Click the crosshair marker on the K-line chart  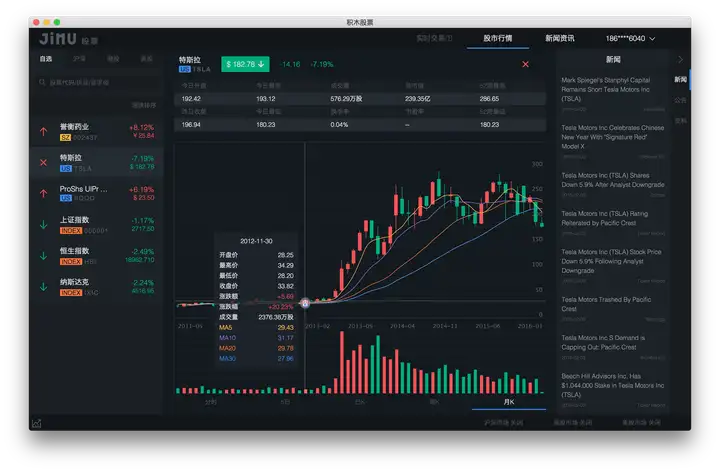point(305,303)
